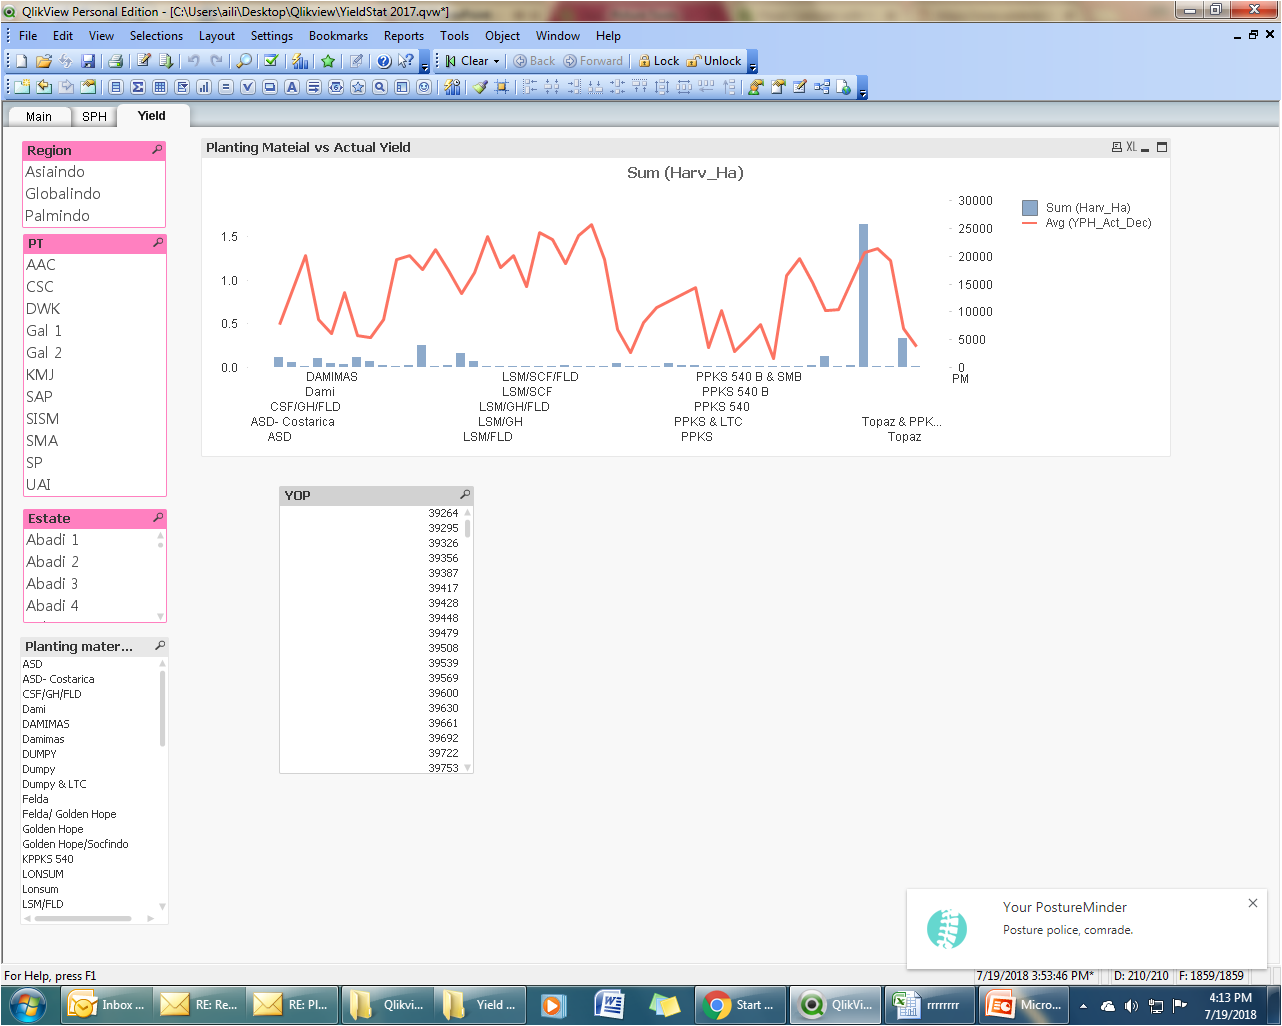1282x1026 pixels.
Task: Switch to the Main sheet tab
Action: [39, 117]
